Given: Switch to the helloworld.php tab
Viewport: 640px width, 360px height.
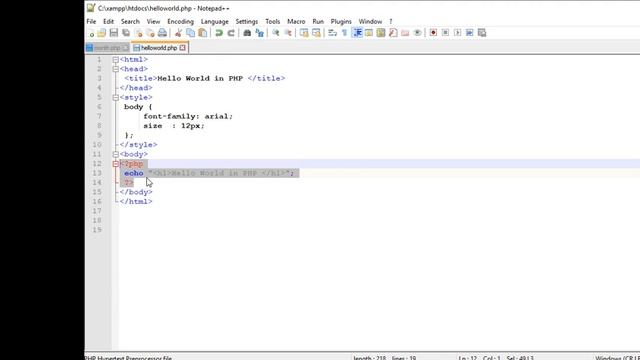Looking at the screenshot, I should (159, 48).
